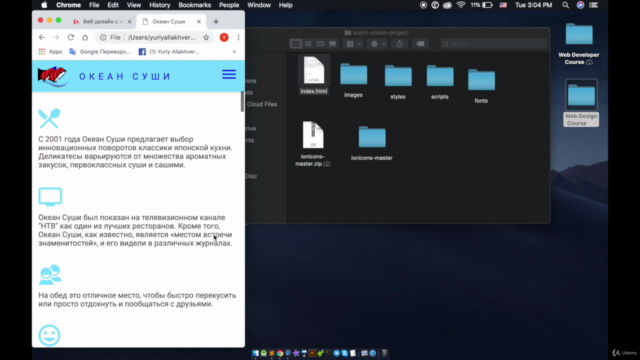This screenshot has height=360, width=640.
Task: Select index.html in Finder
Action: pos(313,76)
